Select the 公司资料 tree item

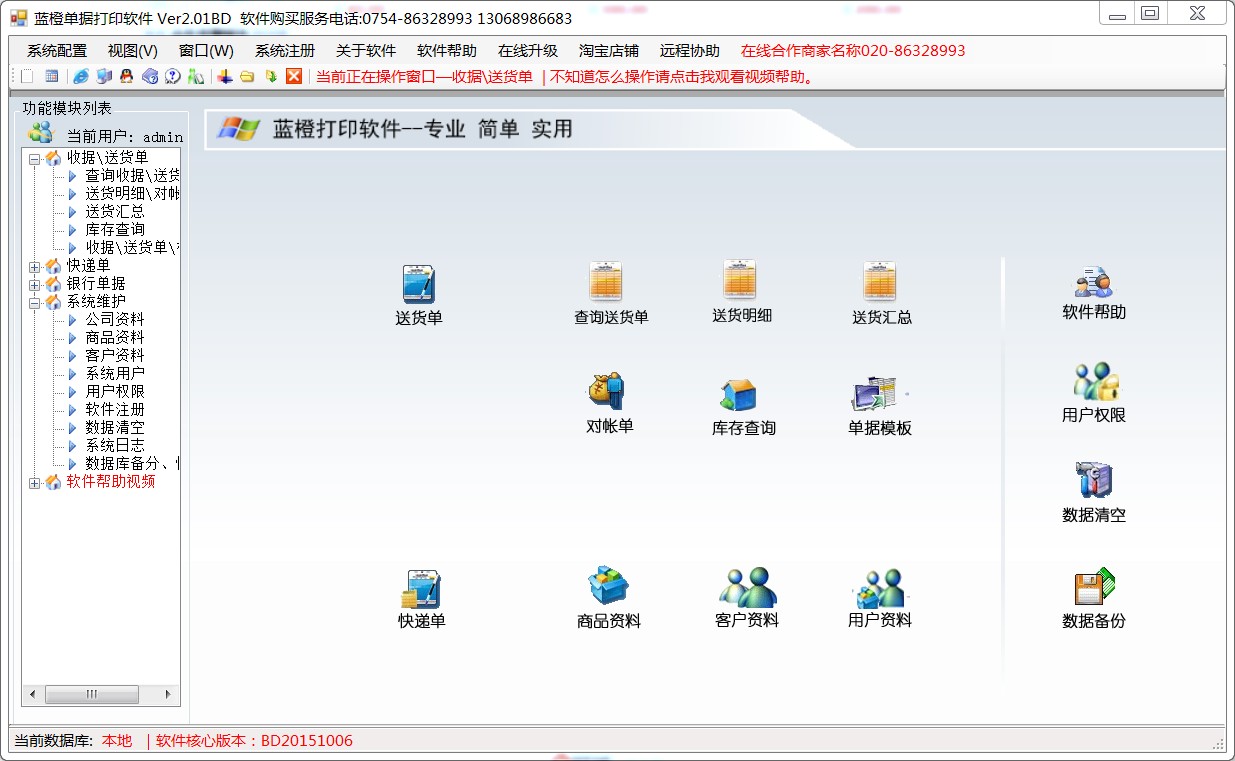coord(115,319)
